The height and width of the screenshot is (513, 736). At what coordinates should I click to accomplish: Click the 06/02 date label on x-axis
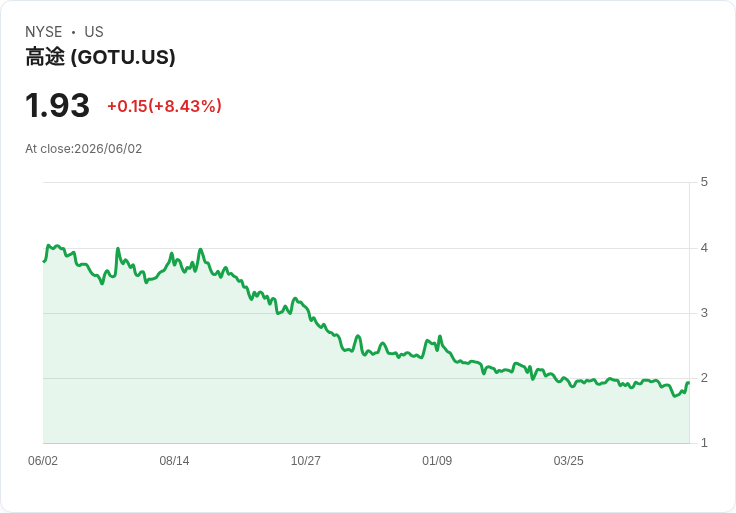(43, 461)
